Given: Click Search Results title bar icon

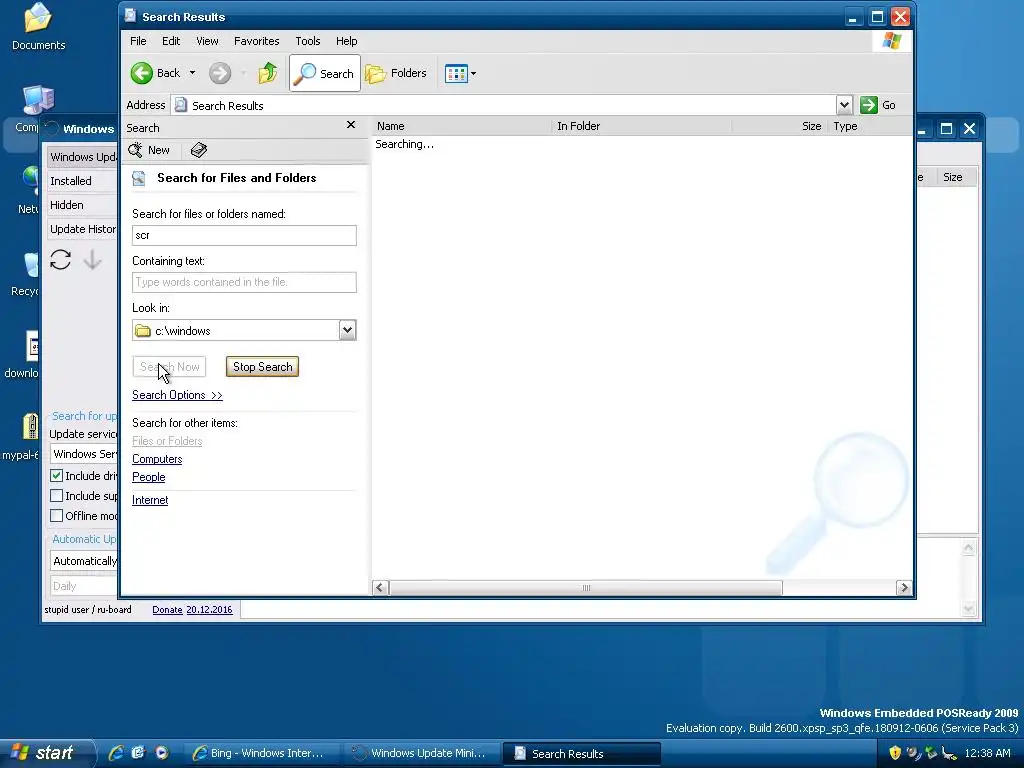Looking at the screenshot, I should pyautogui.click(x=131, y=16).
